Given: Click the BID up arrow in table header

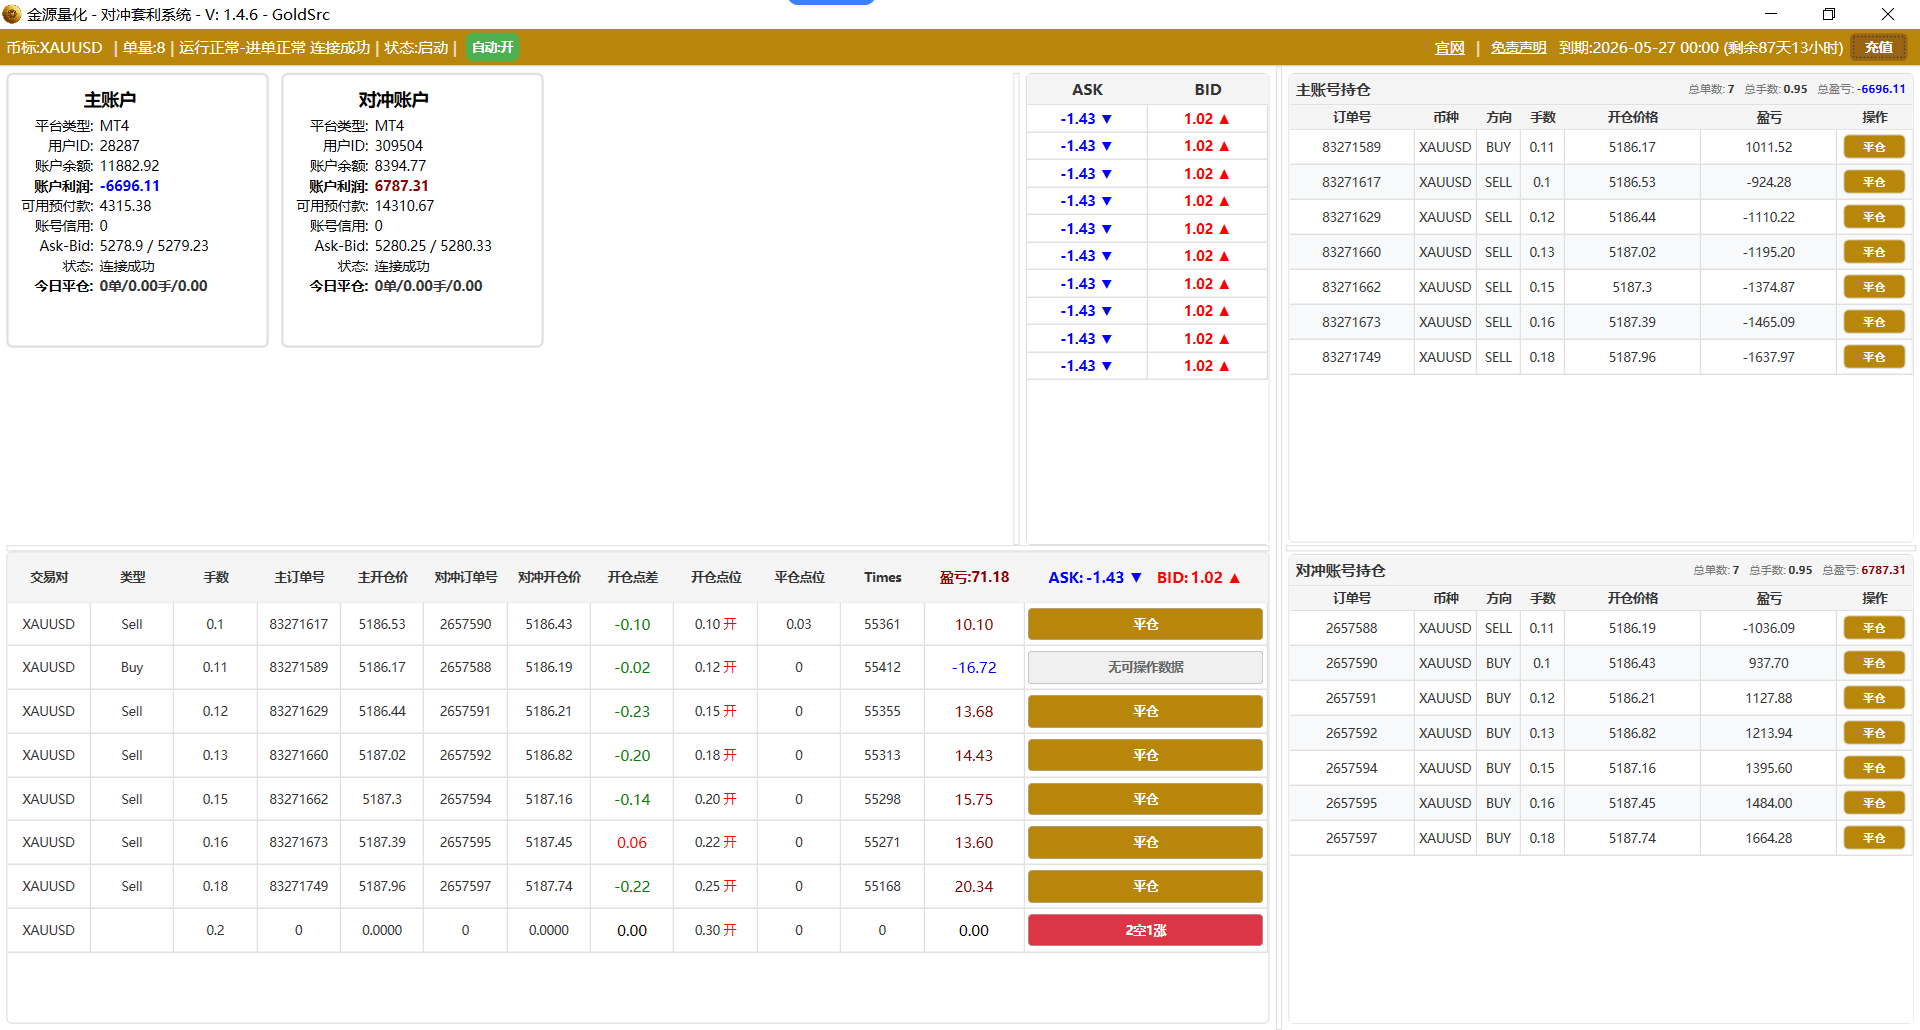Looking at the screenshot, I should [1234, 578].
